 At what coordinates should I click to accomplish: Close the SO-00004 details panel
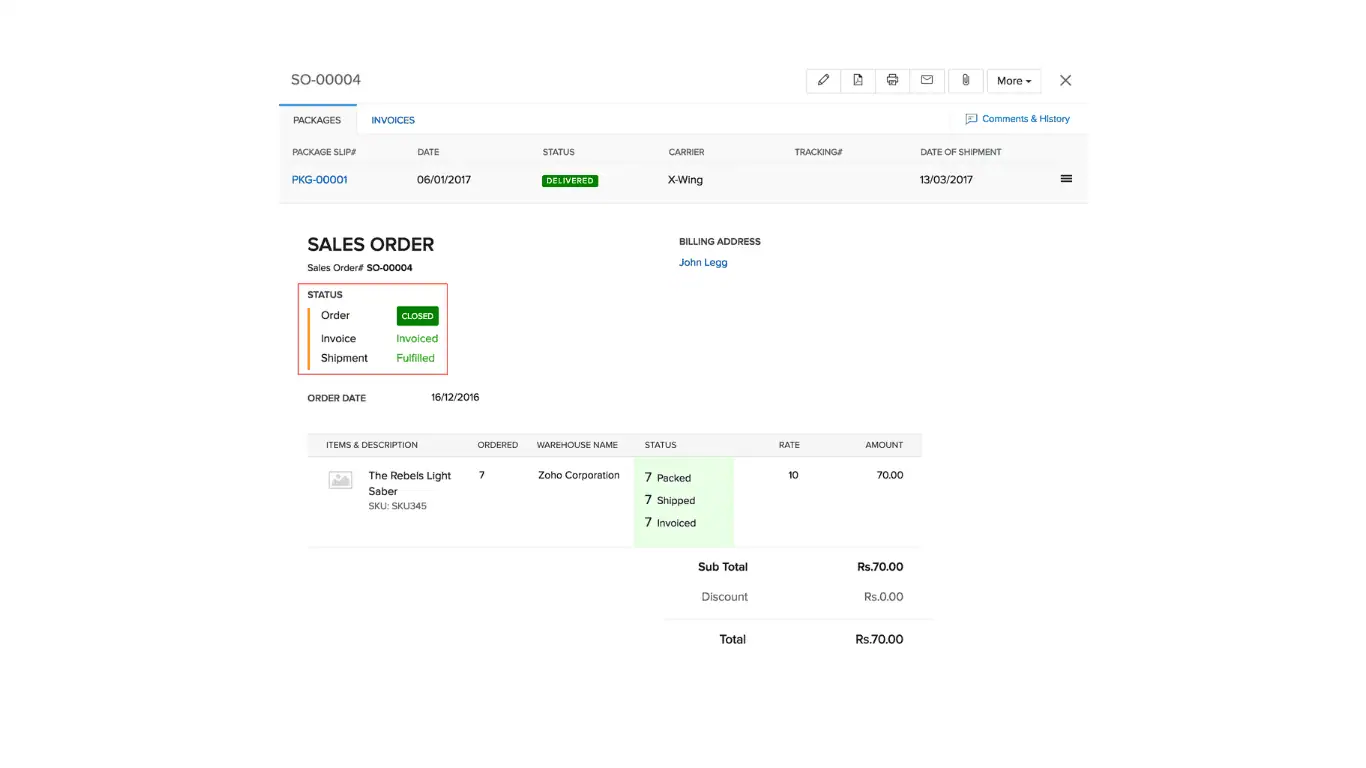coord(1065,80)
